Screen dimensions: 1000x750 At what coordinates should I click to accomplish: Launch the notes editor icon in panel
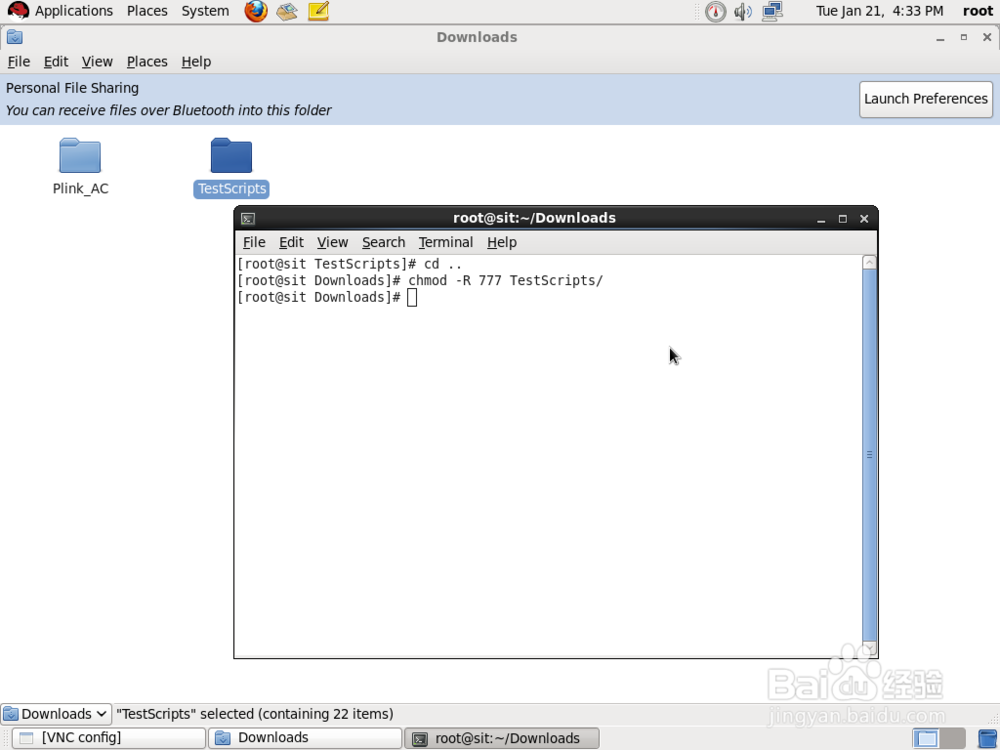(318, 11)
